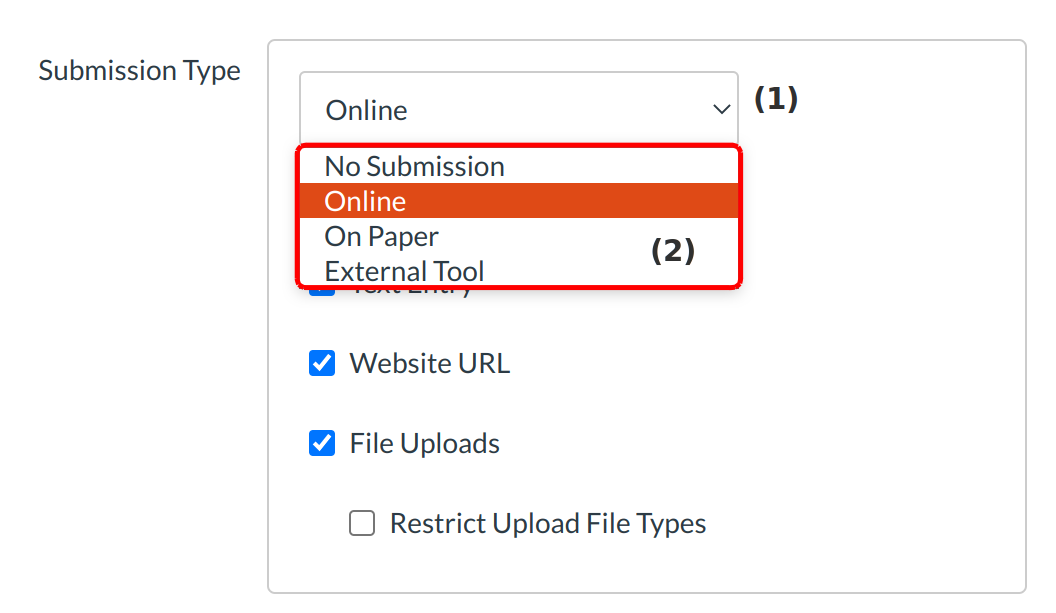Select On Paper from the dropdown list

point(381,236)
